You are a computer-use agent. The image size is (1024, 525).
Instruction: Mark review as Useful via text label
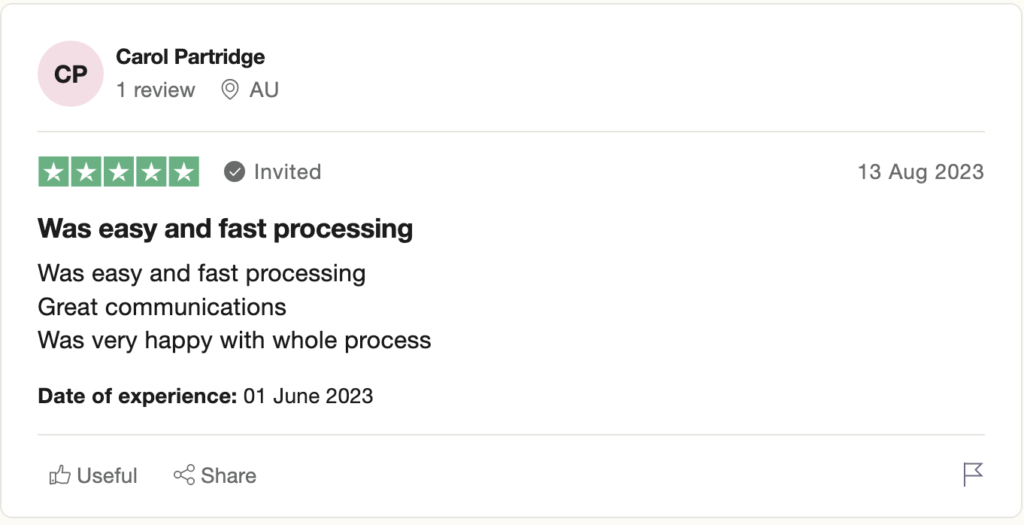(107, 476)
